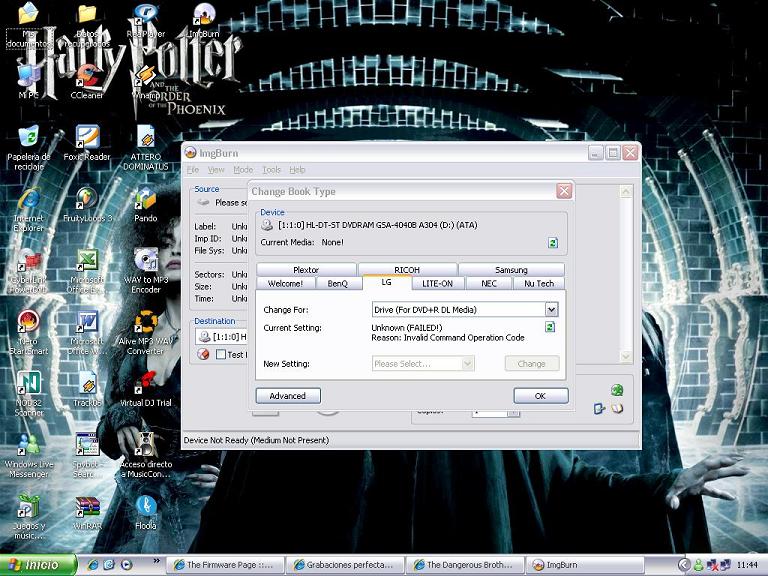Launch Virtual DJ Trial shortcut

coord(145,390)
